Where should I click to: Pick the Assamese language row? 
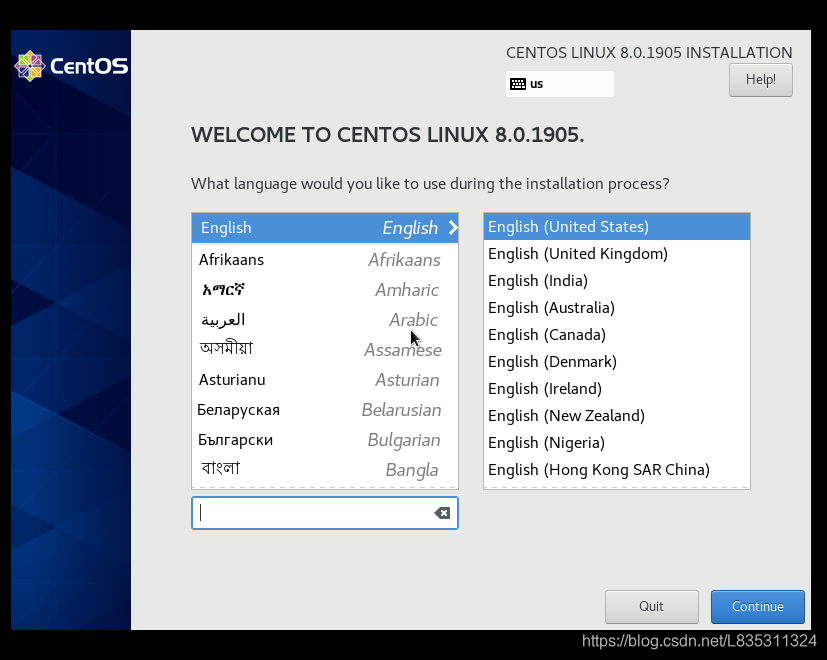click(325, 350)
